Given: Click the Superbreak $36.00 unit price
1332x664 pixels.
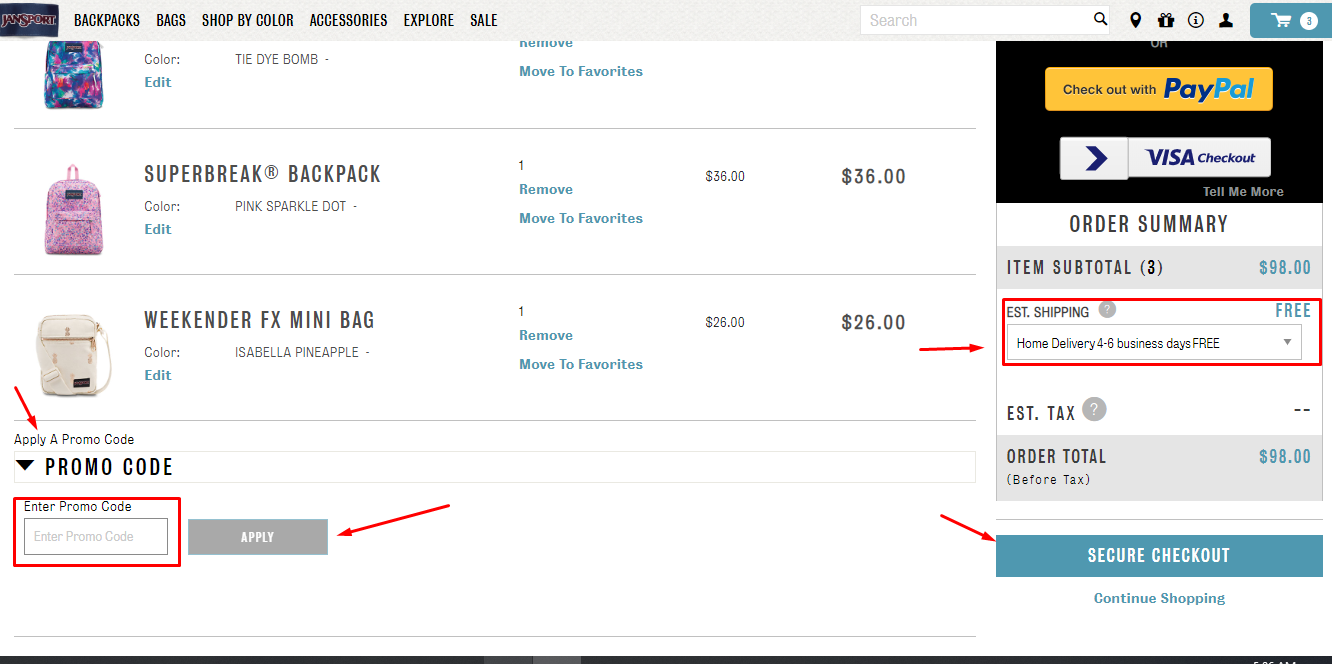Looking at the screenshot, I should pyautogui.click(x=725, y=176).
